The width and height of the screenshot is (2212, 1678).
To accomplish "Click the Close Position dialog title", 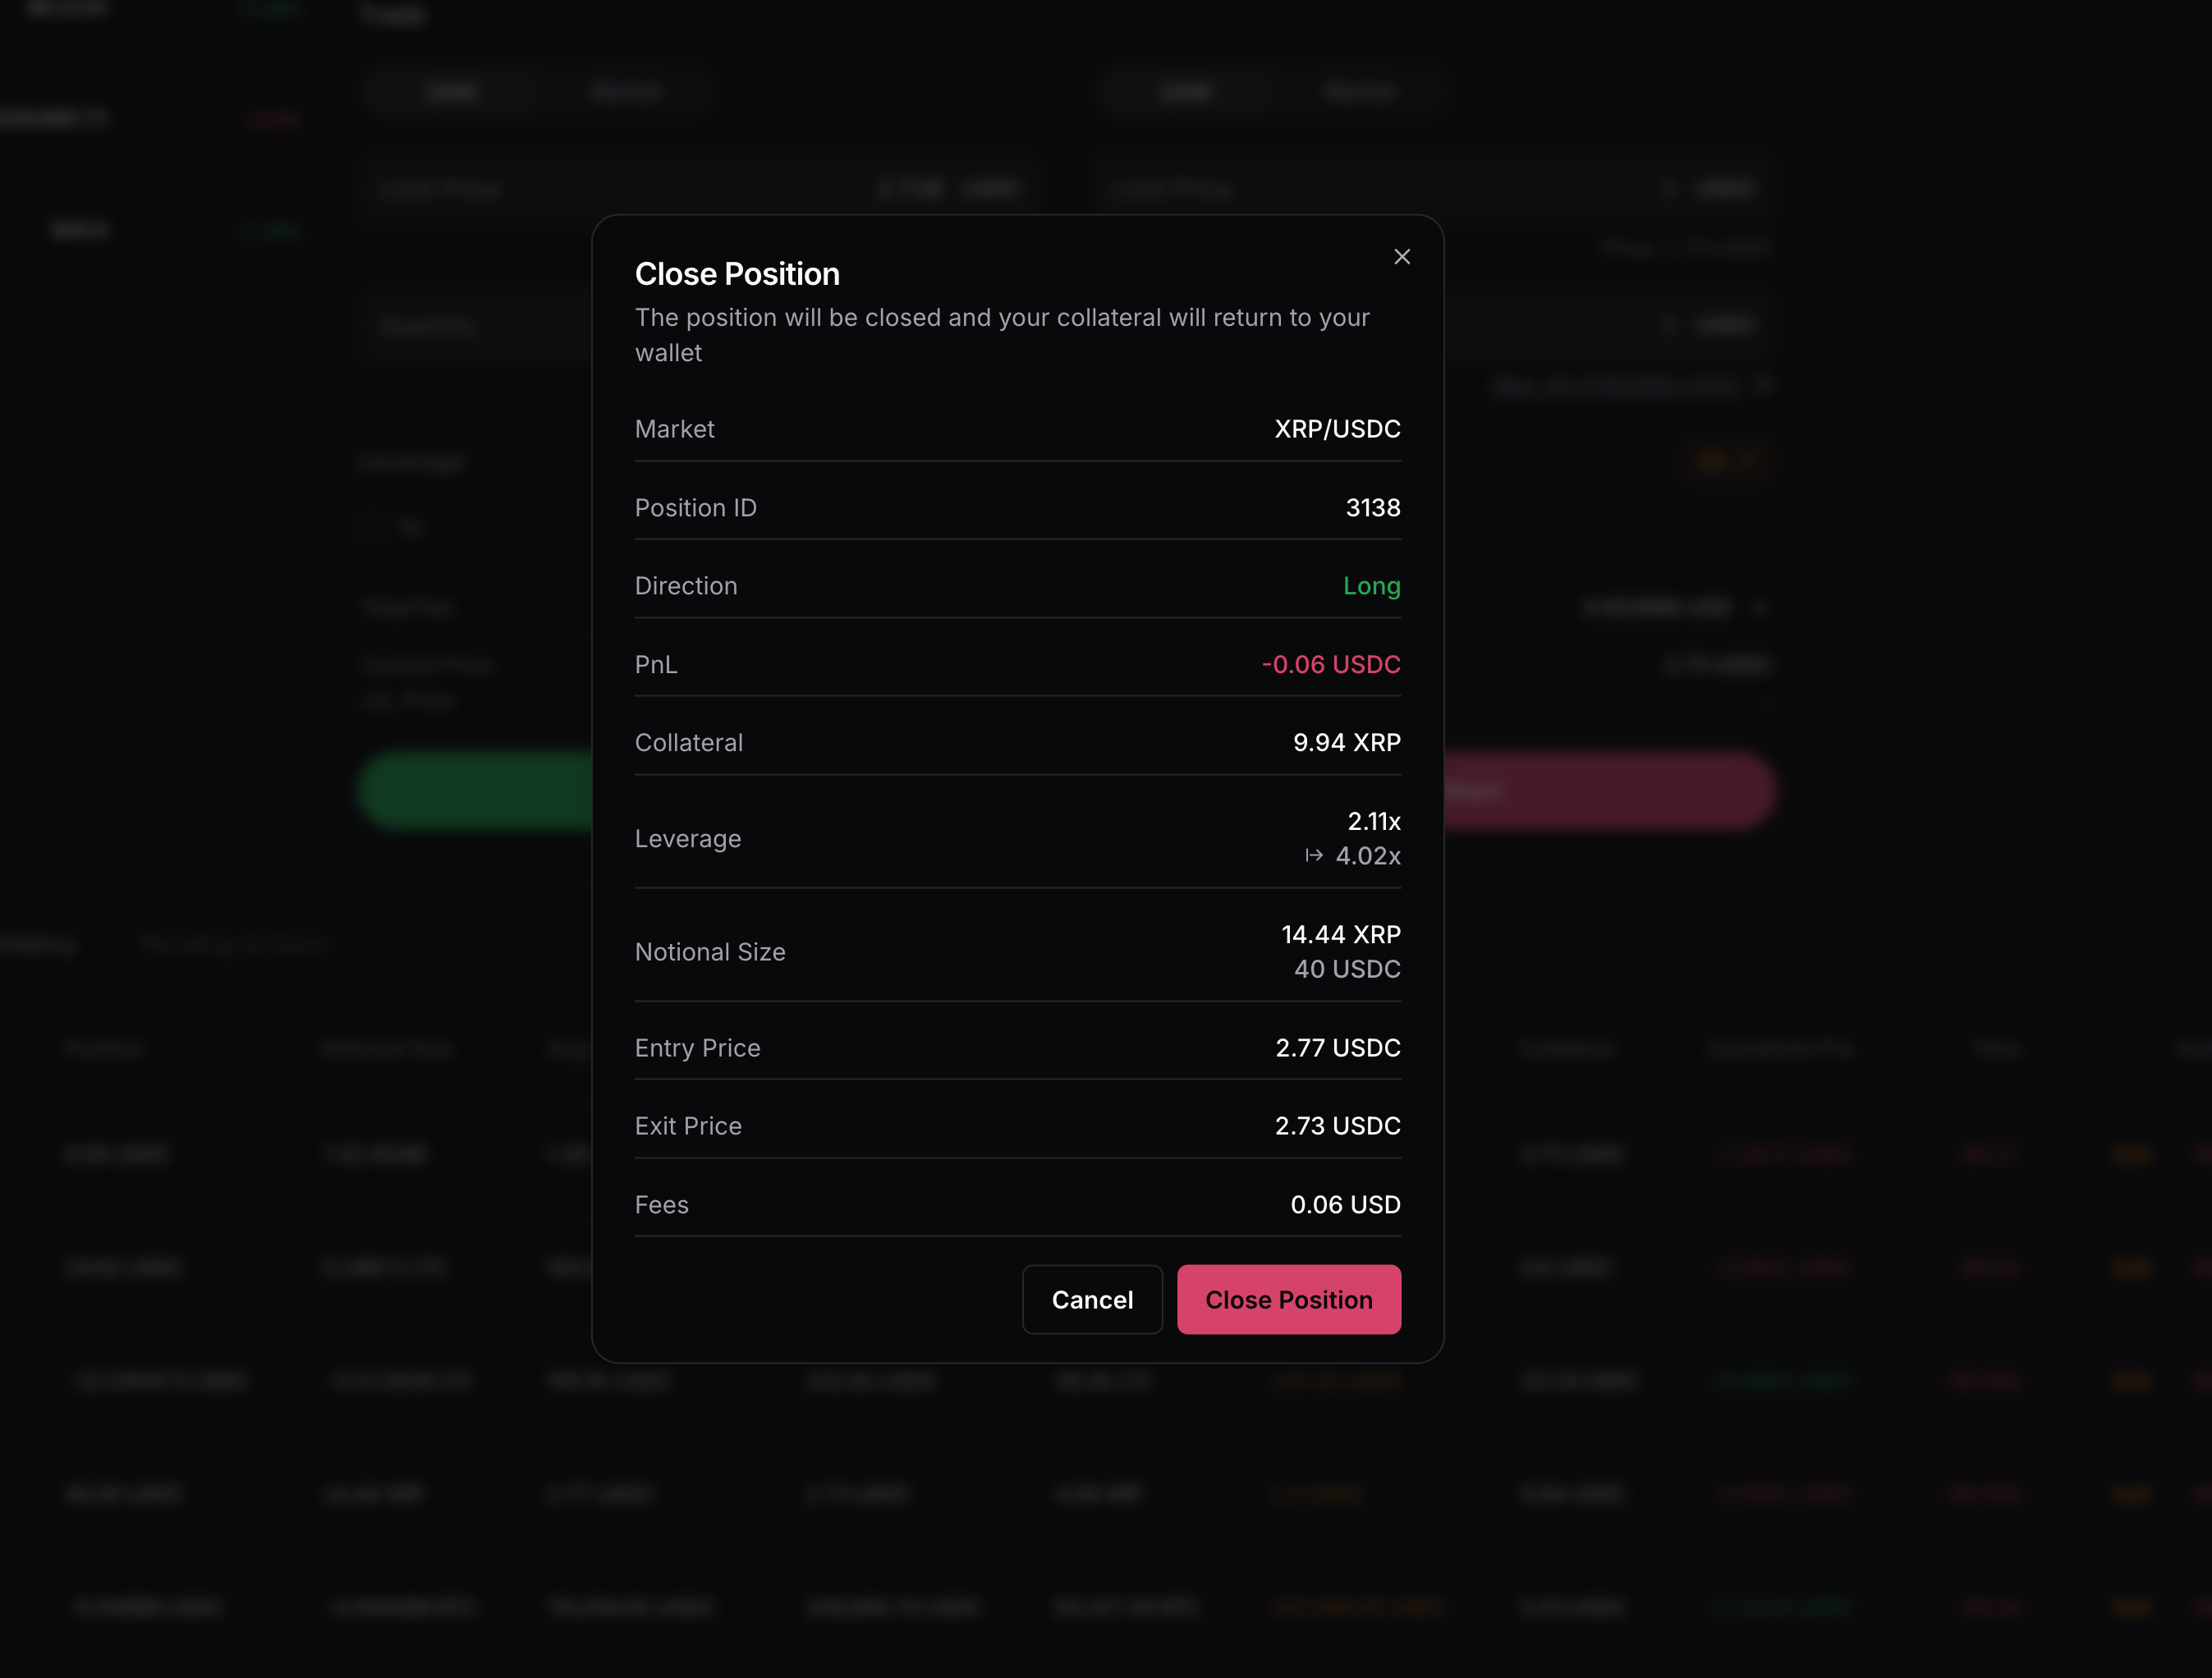I will click(737, 274).
